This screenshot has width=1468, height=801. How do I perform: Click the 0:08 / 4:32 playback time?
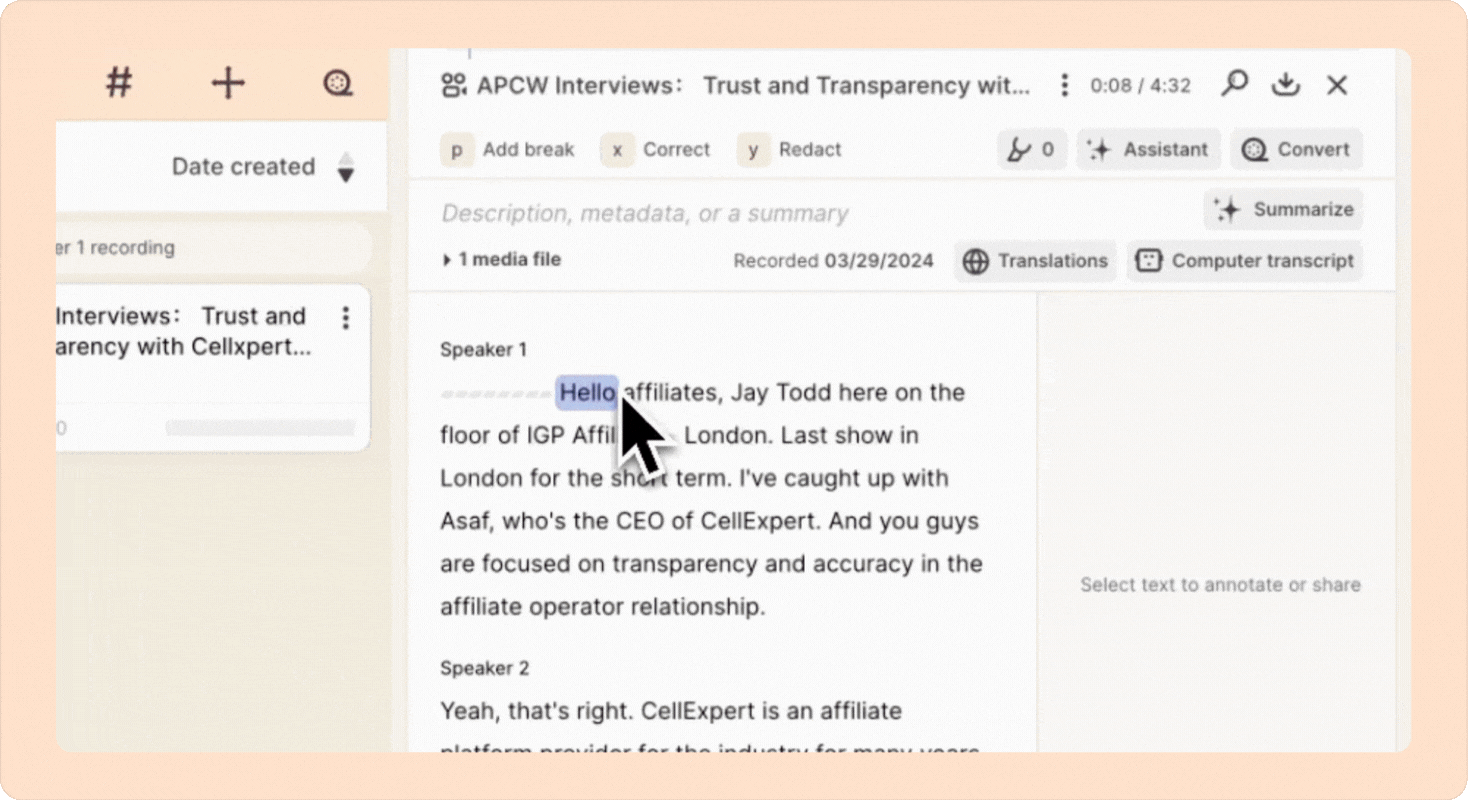[x=1140, y=86]
